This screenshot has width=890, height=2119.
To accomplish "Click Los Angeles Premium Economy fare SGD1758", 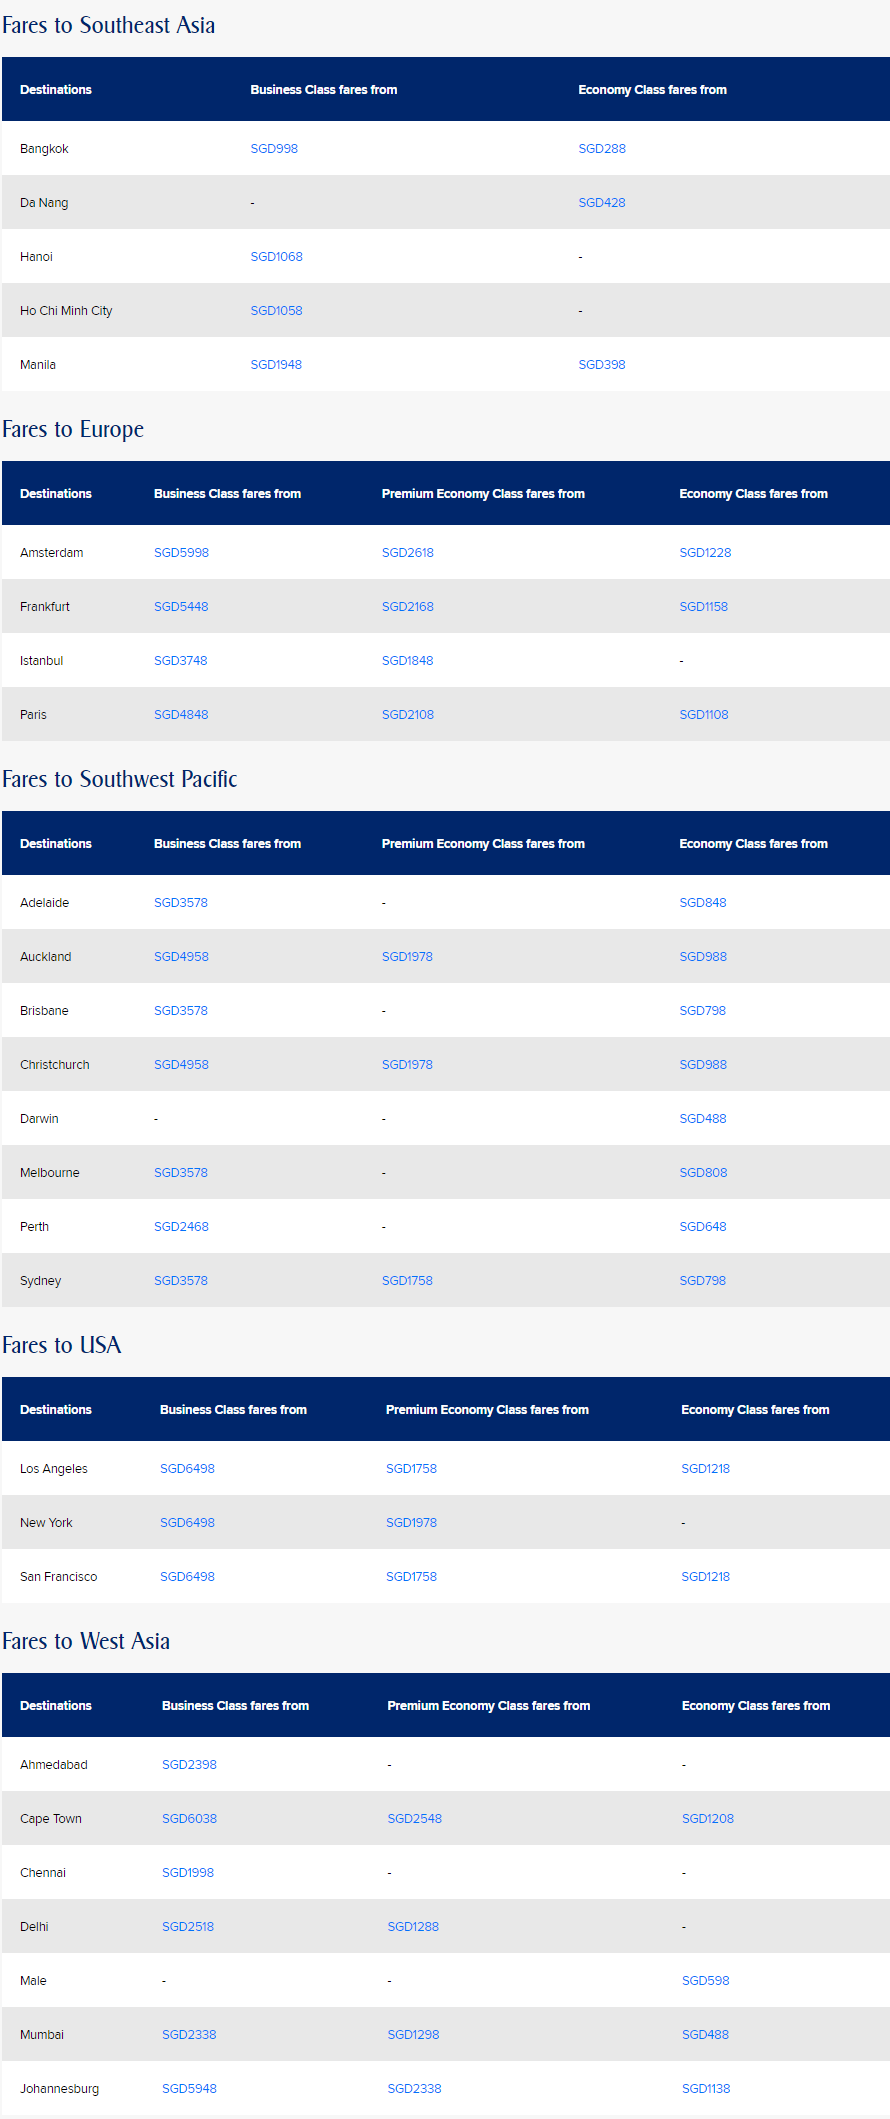I will point(411,1469).
